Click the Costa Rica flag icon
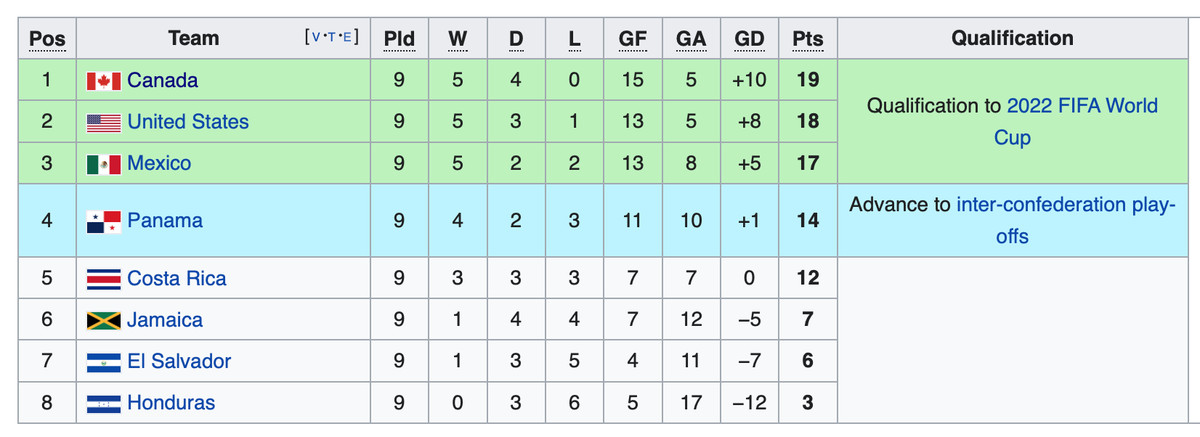This screenshot has width=1200, height=437. (104, 279)
